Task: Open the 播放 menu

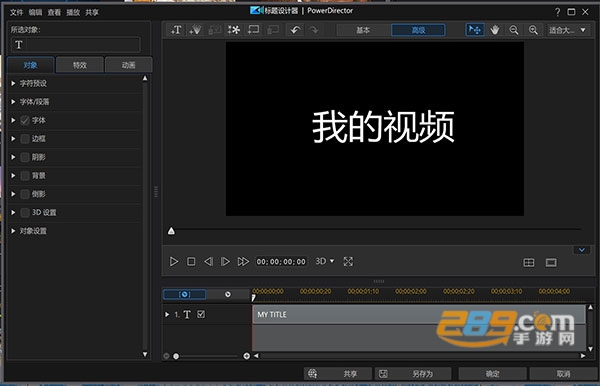Action: point(73,12)
